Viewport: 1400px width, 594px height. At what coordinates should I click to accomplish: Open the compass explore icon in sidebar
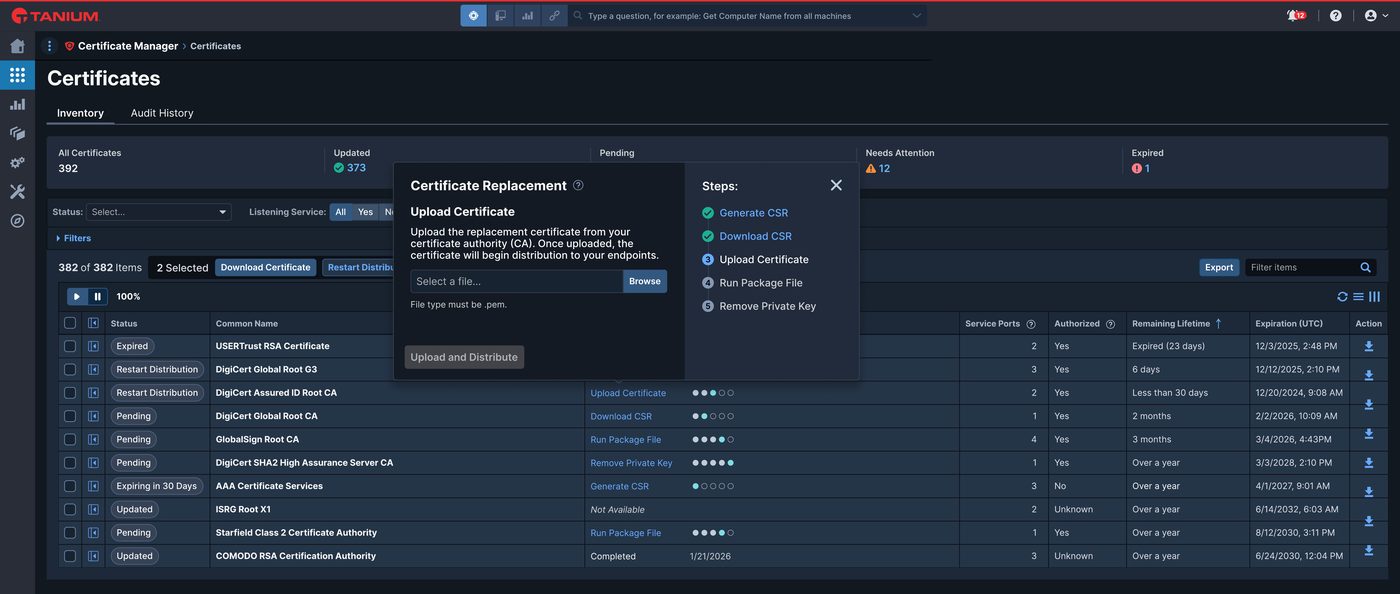(x=17, y=221)
